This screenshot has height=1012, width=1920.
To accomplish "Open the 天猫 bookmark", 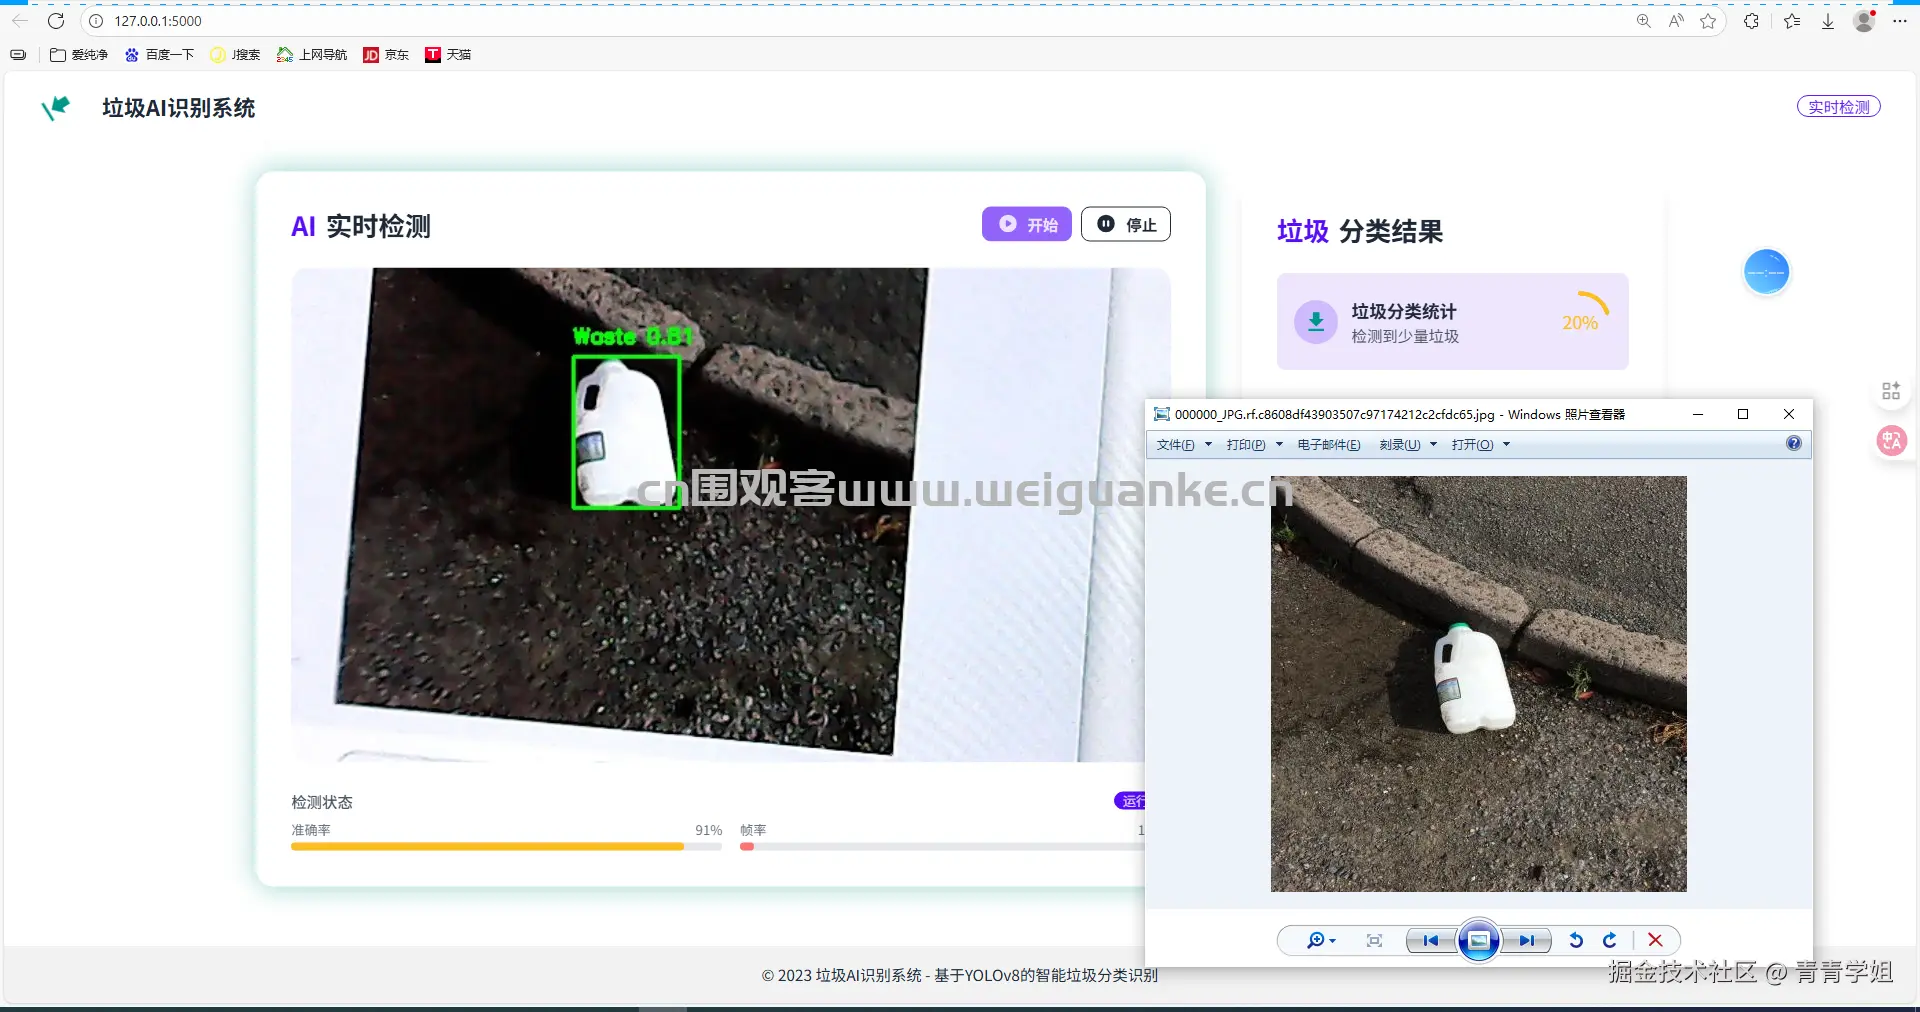I will coord(447,55).
